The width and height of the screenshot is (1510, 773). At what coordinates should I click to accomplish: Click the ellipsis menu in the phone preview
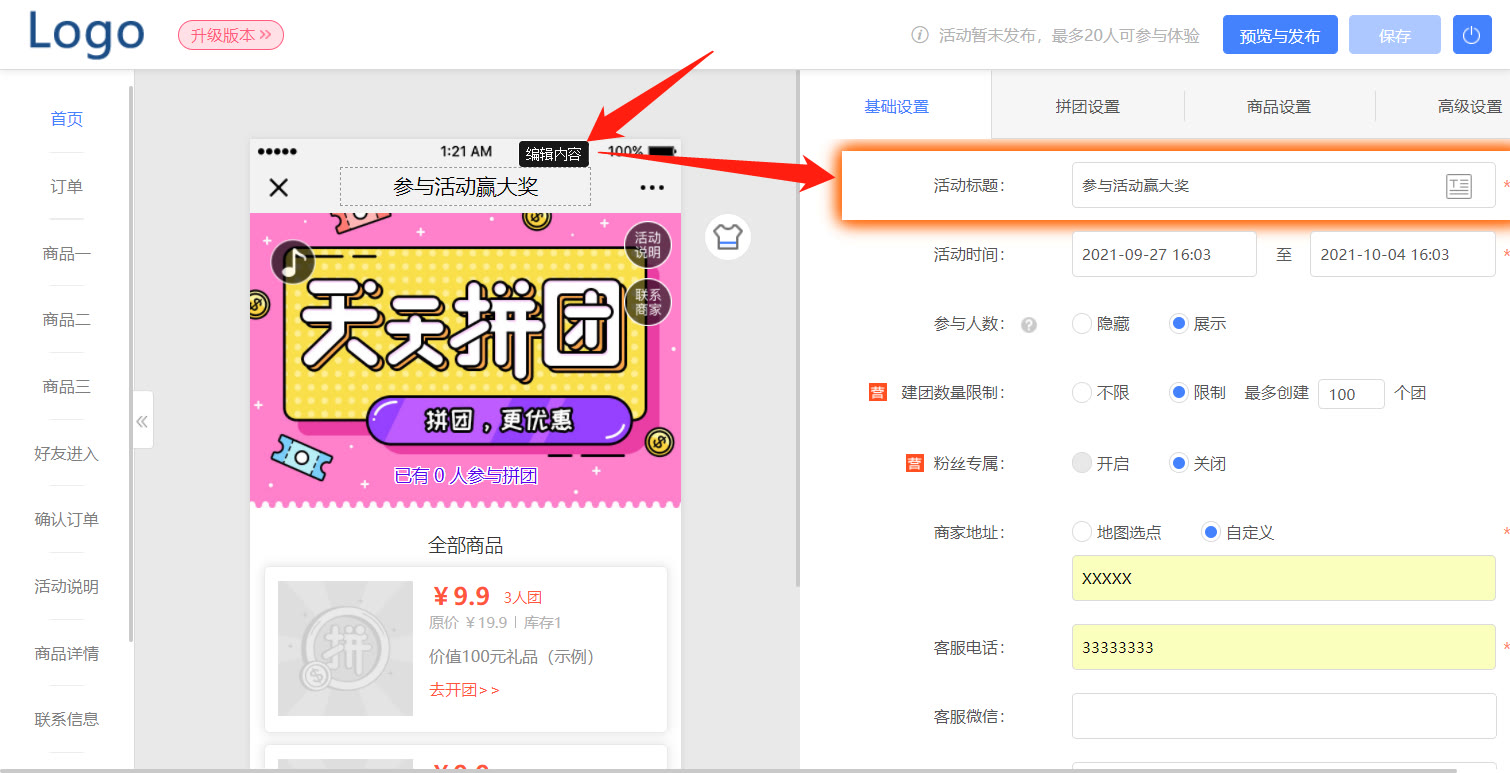652,187
